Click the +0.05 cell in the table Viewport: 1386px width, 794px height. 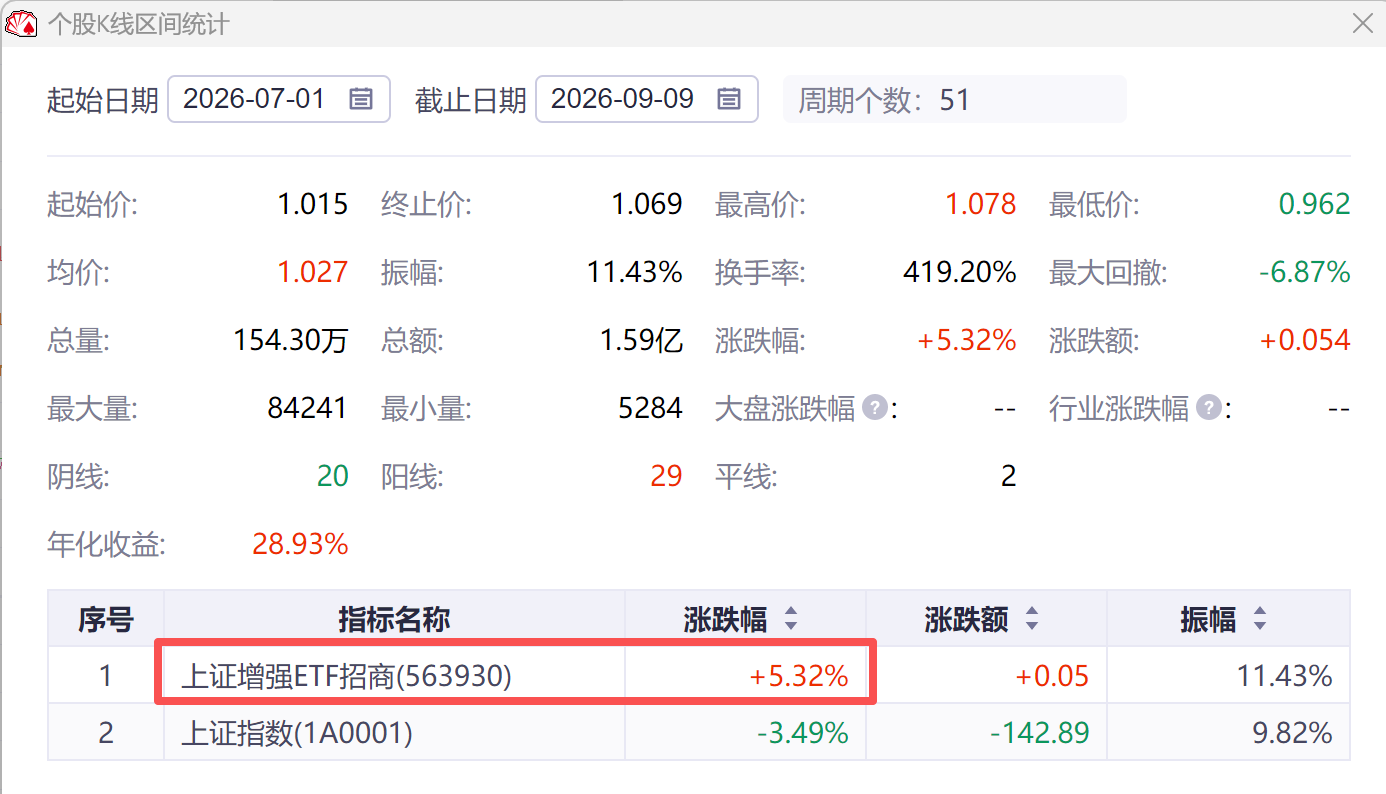point(1052,677)
